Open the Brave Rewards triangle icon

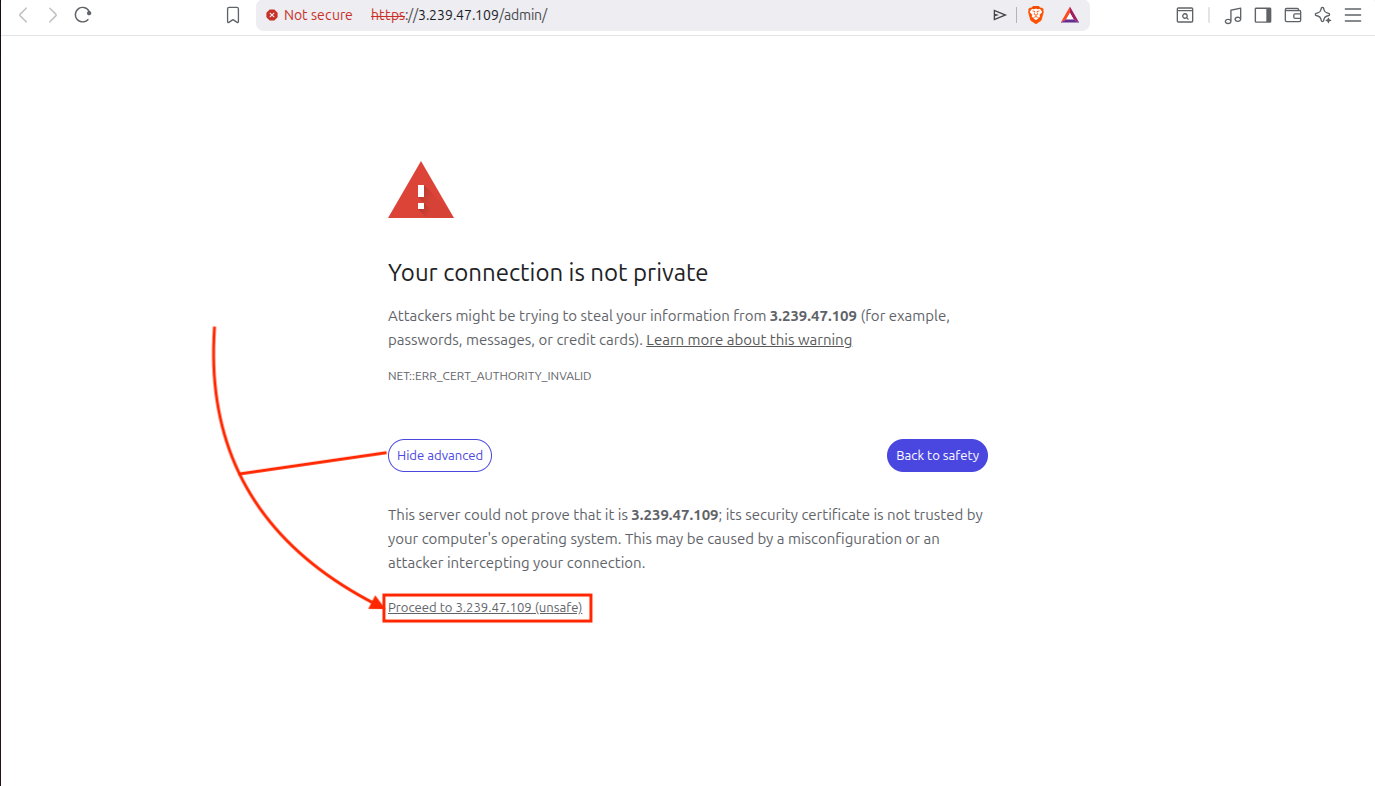(x=1070, y=15)
